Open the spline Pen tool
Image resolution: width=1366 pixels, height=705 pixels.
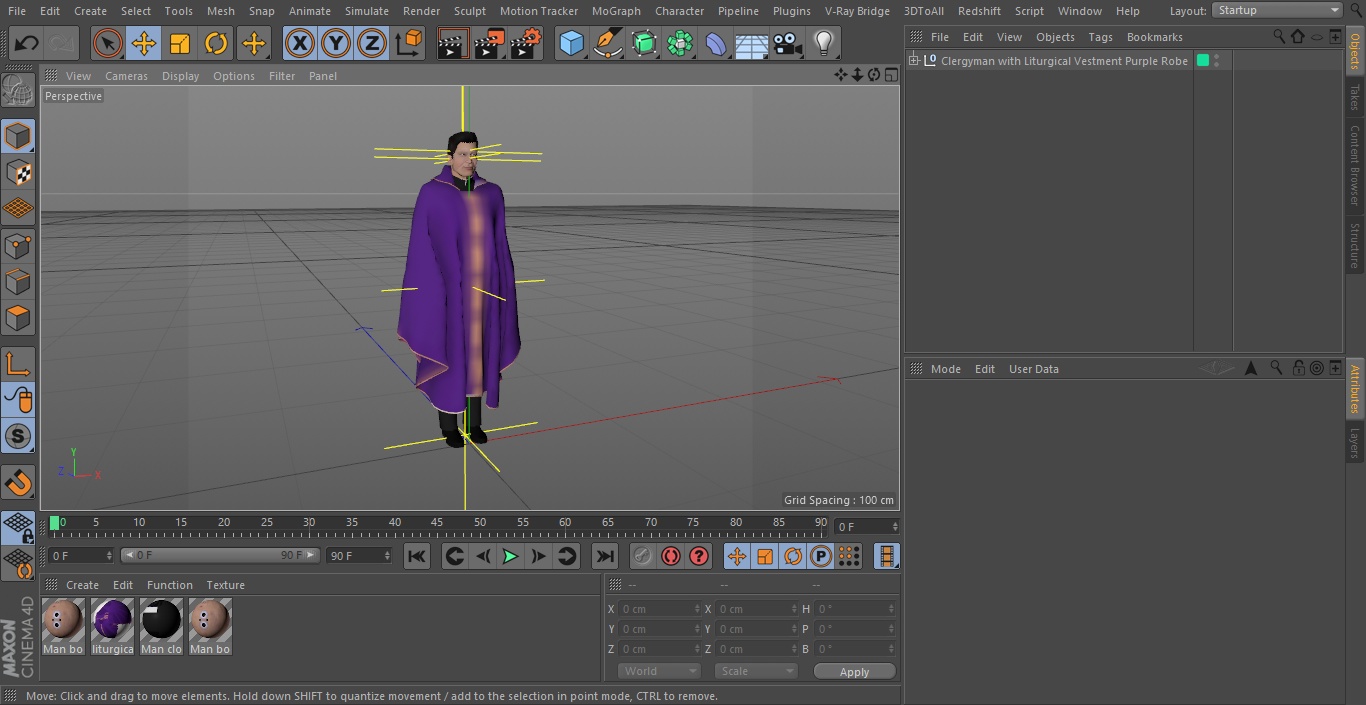[607, 43]
